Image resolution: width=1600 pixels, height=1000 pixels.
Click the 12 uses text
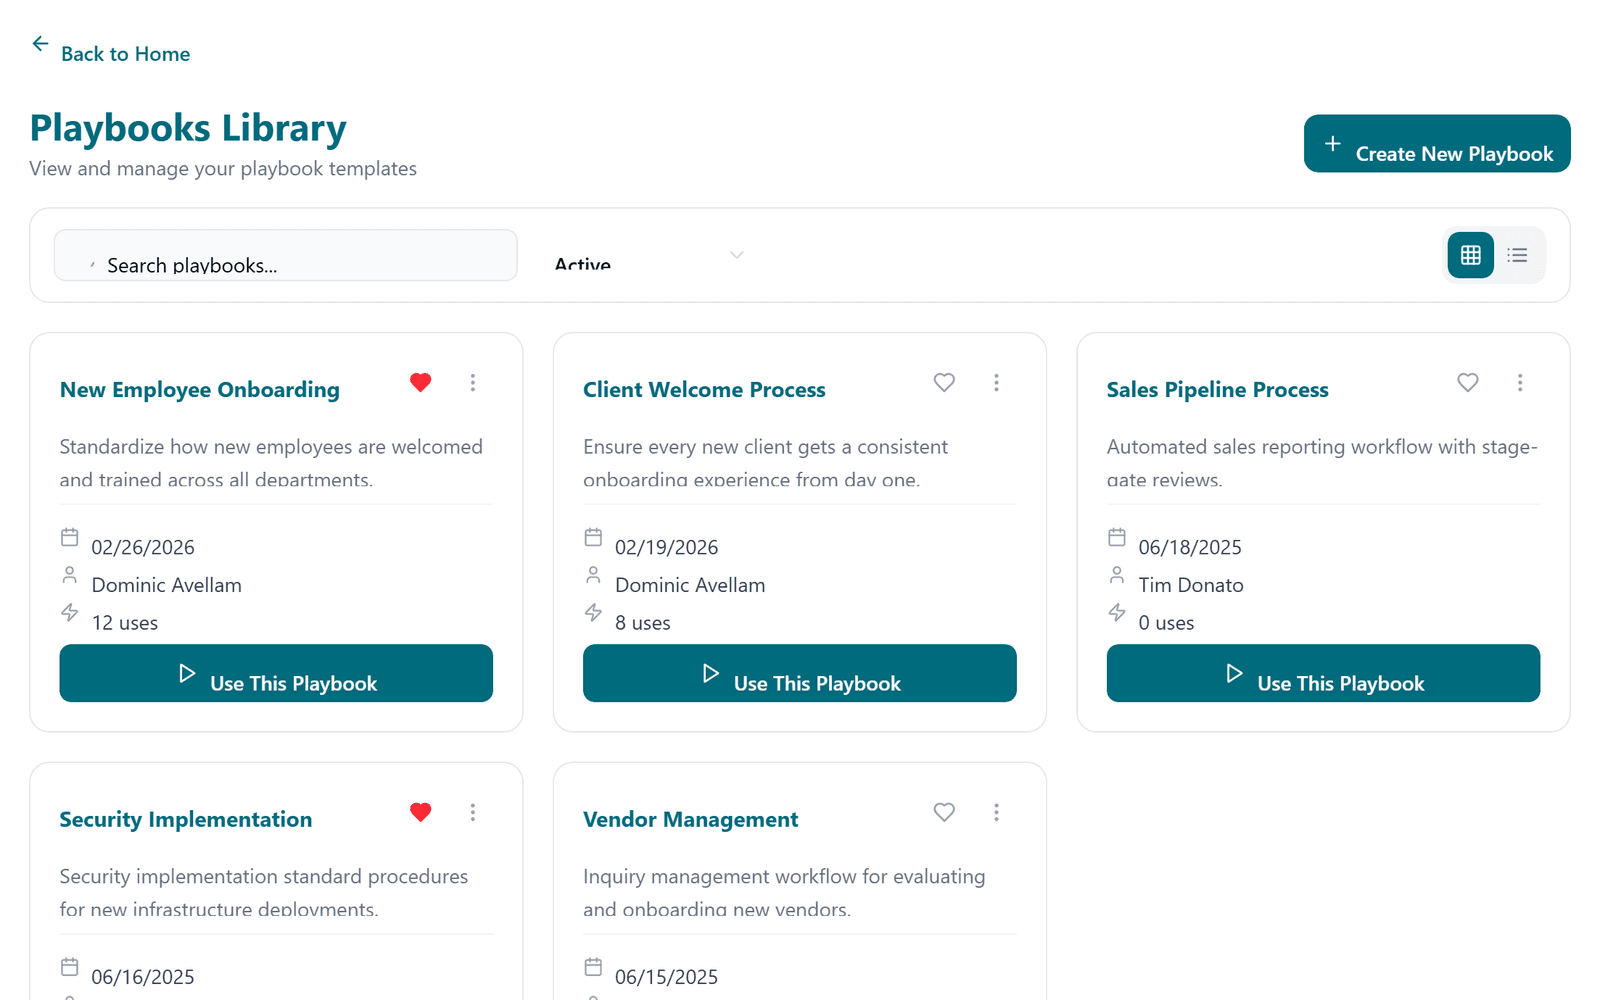pyautogui.click(x=125, y=623)
